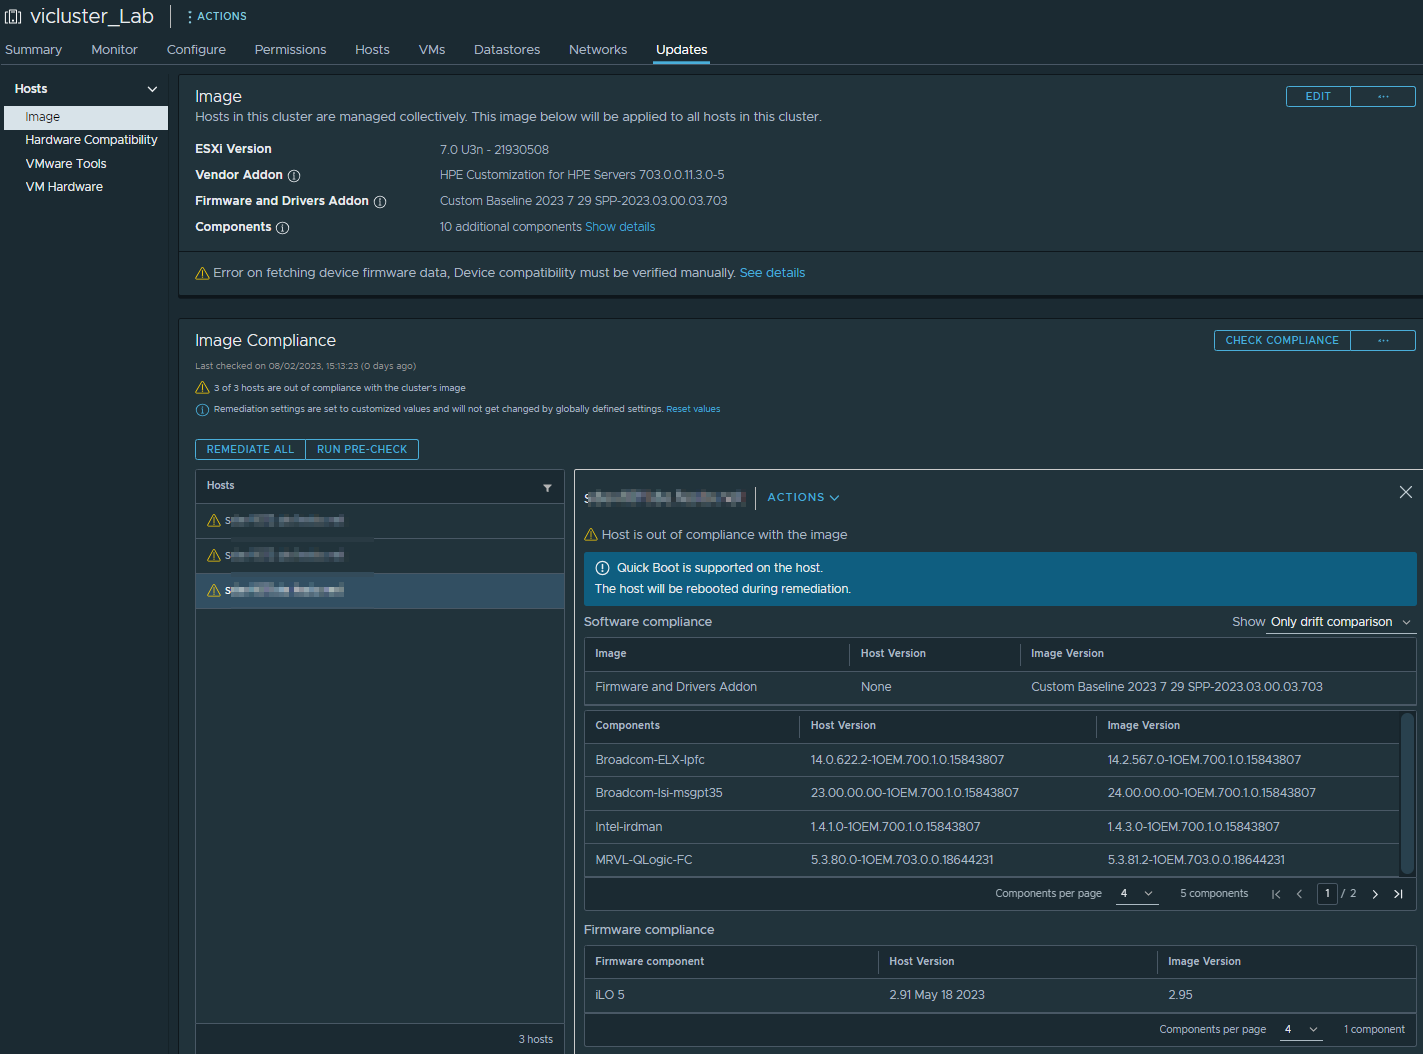The height and width of the screenshot is (1054, 1423).
Task: Click the iLO 5 firmware component row
Action: pos(1000,995)
